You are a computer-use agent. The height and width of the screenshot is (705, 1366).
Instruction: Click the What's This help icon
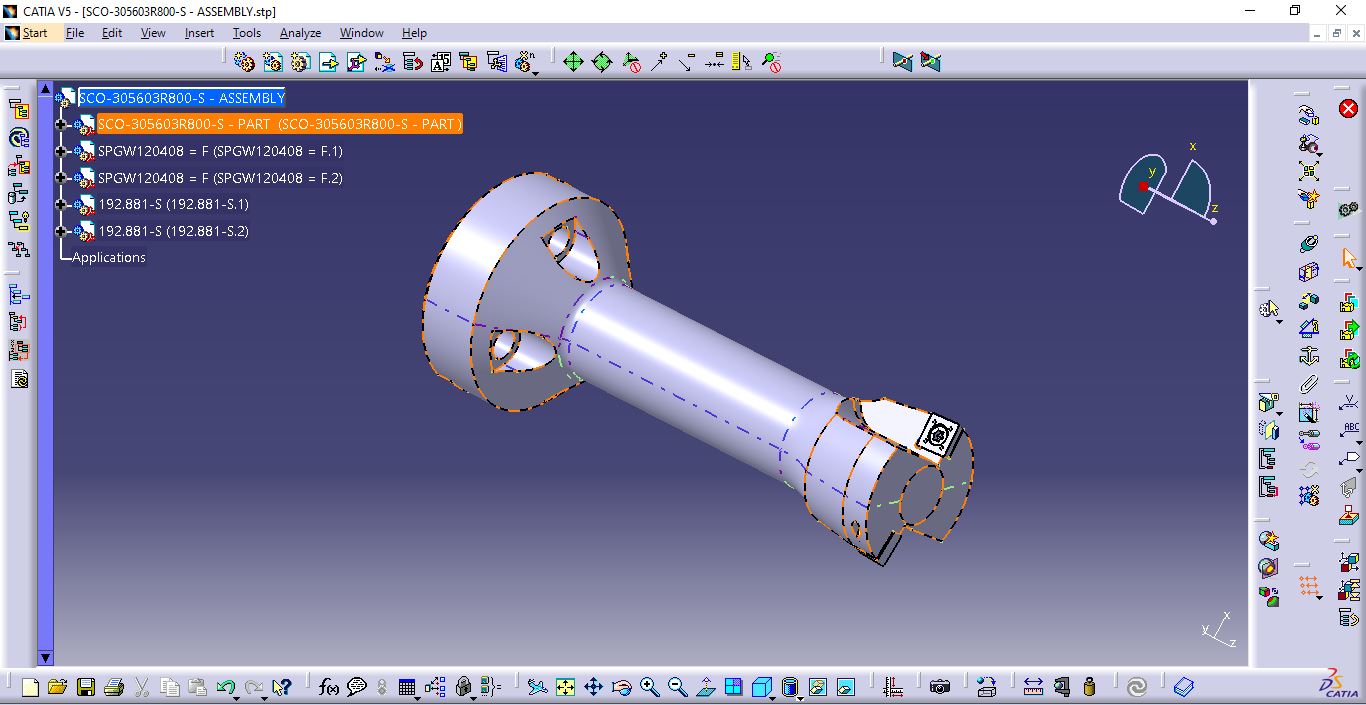click(x=282, y=687)
